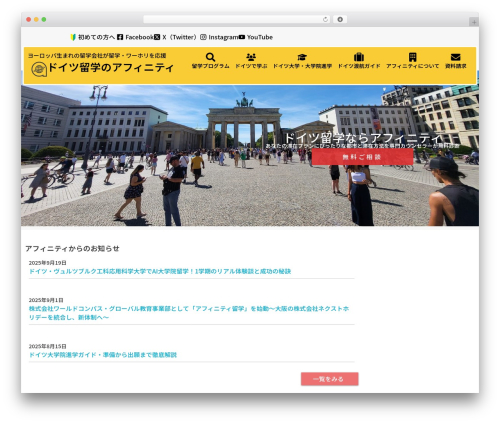This screenshot has height=423, width=500.
Task: Click the building icon for アフィニティについて
Action: [412, 57]
